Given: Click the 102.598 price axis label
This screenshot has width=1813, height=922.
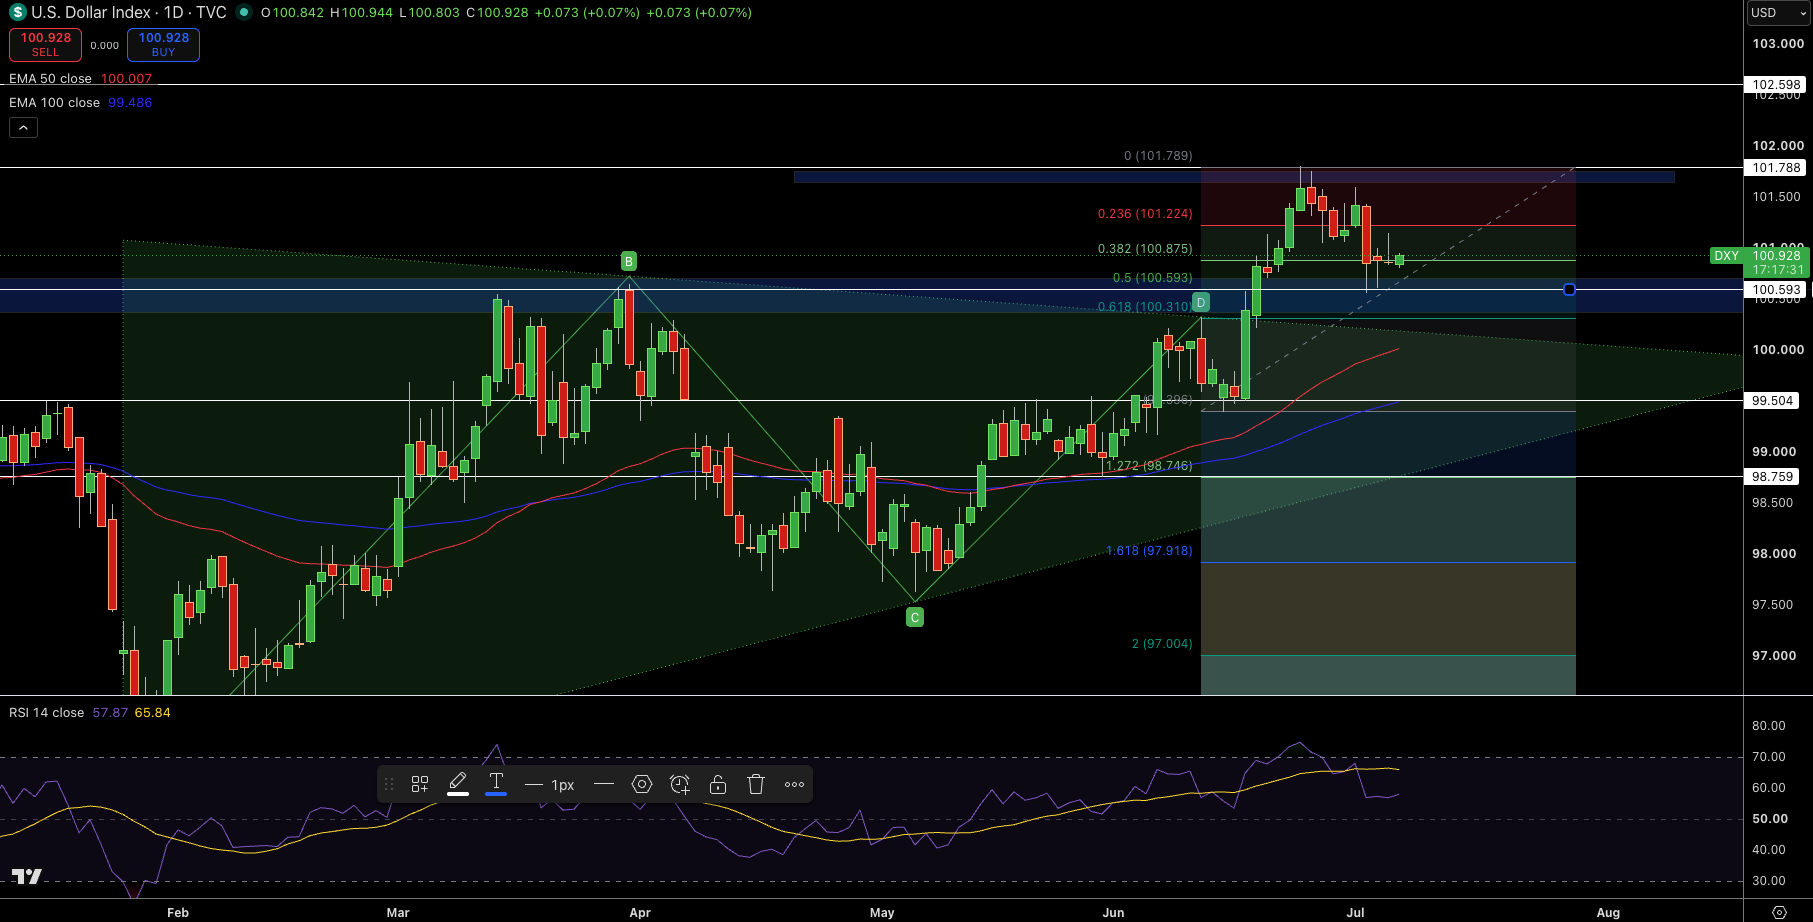Looking at the screenshot, I should (1776, 85).
